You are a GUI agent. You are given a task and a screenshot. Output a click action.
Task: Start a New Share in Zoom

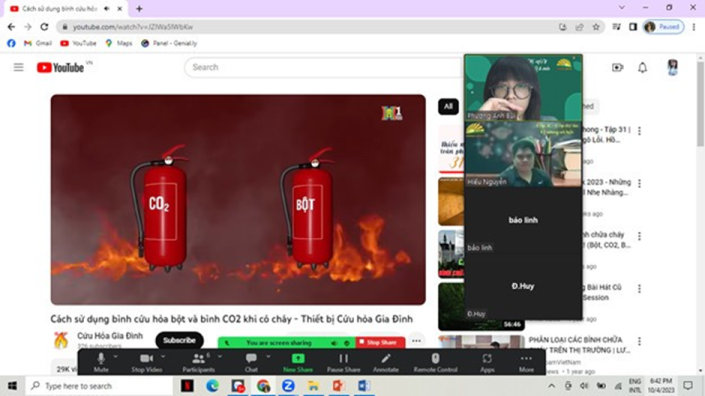point(298,362)
